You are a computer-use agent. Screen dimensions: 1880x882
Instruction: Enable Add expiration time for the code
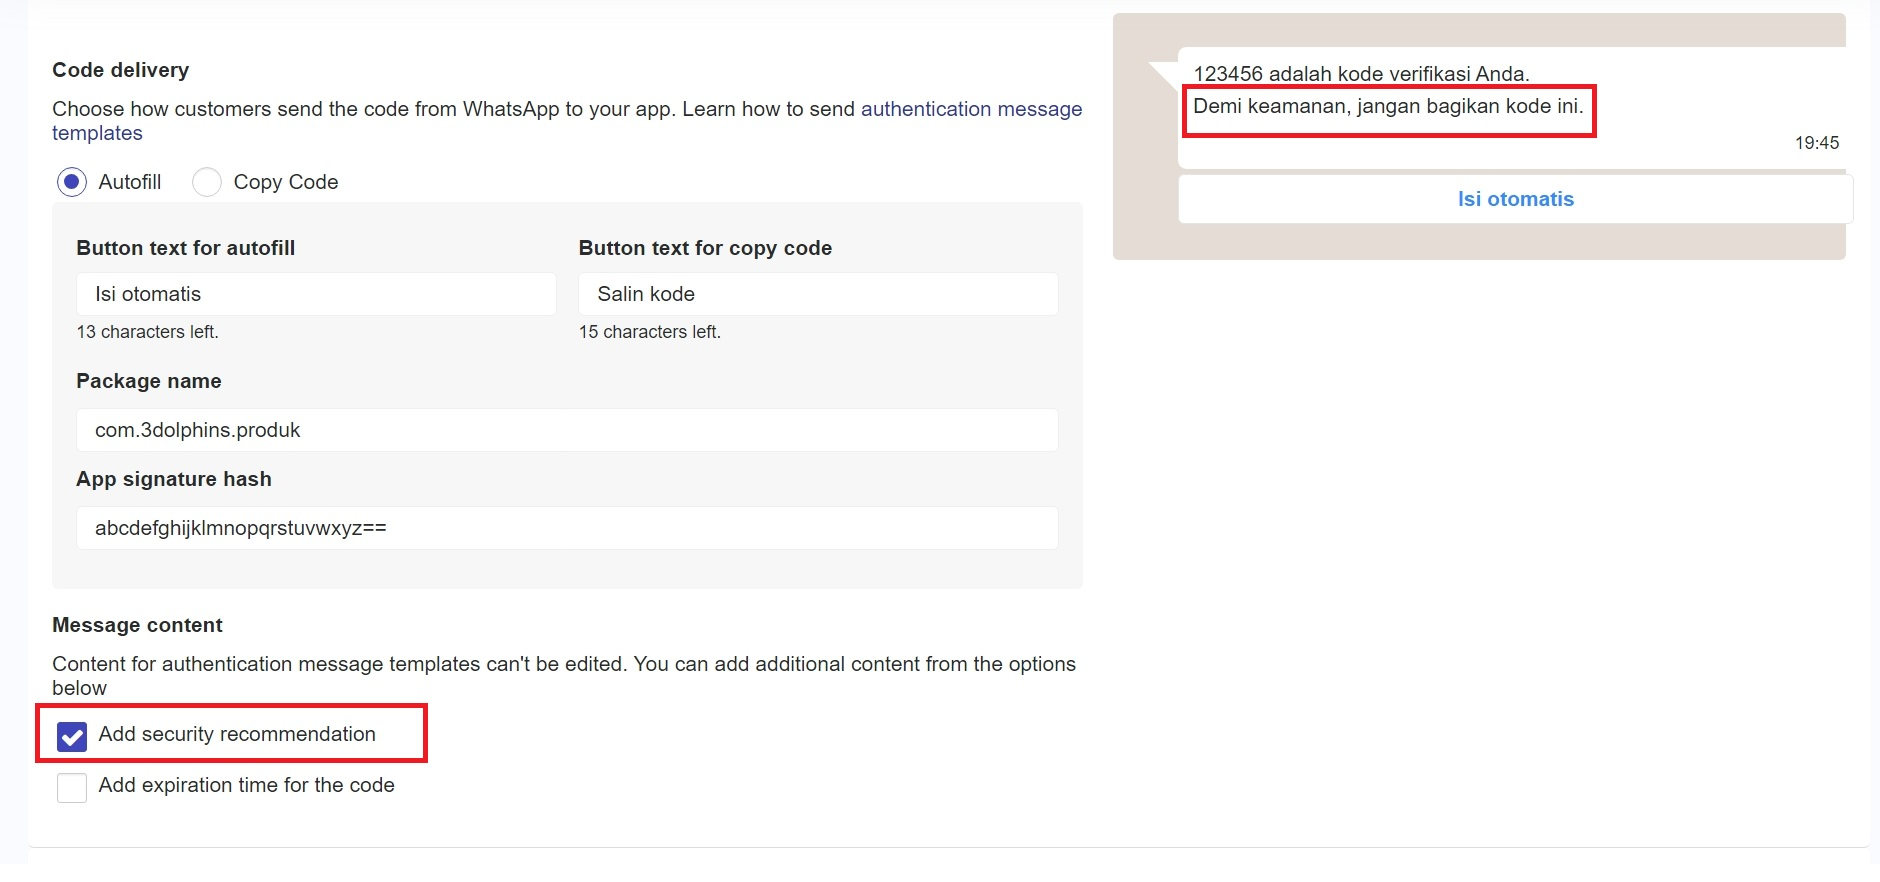[x=72, y=788]
